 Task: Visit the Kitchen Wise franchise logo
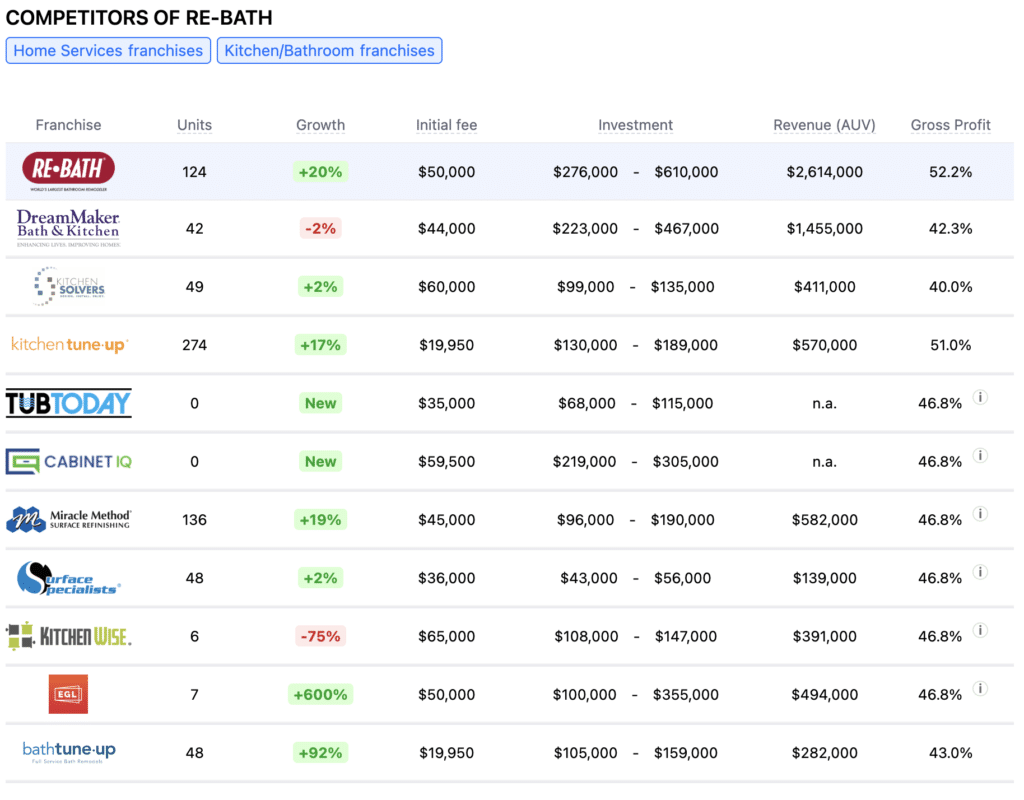(x=69, y=636)
